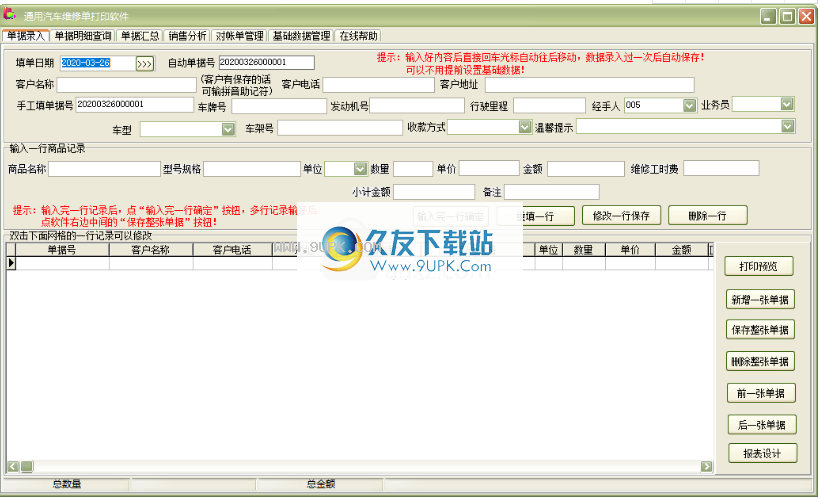Click the 客户地址 input field
The image size is (820, 499).
tap(589, 85)
